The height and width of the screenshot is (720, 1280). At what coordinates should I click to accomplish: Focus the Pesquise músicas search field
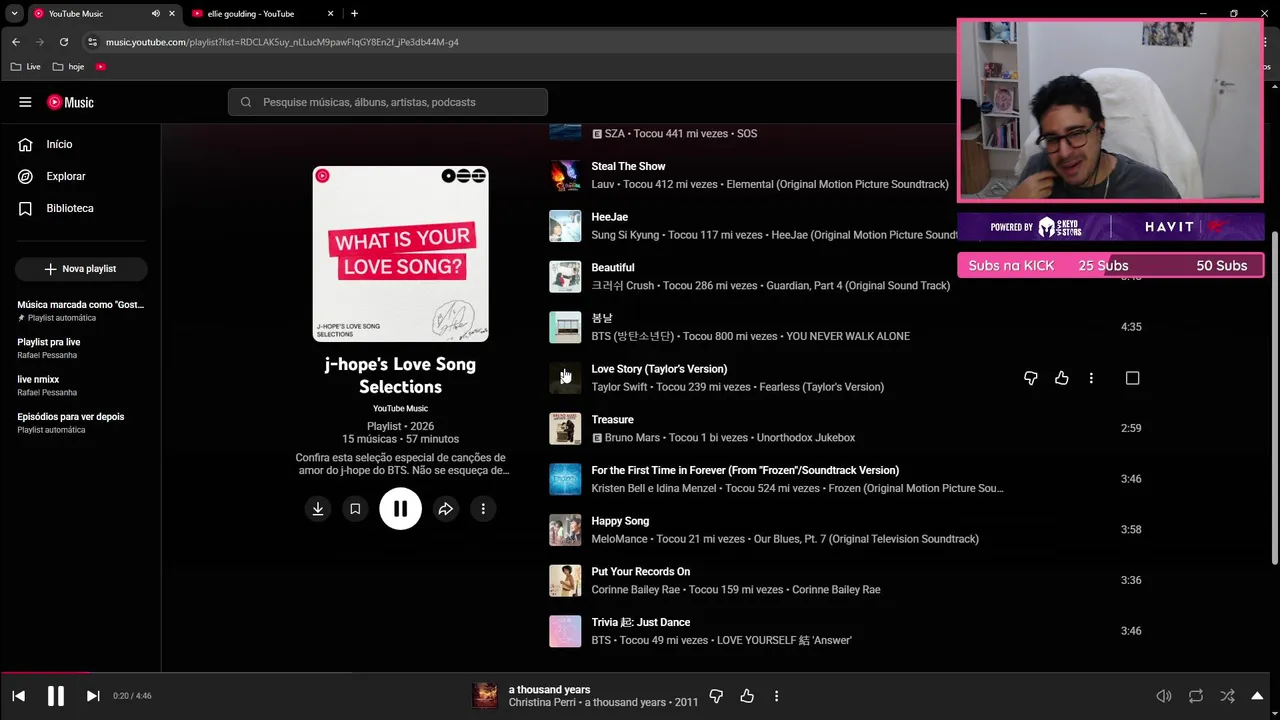[388, 102]
